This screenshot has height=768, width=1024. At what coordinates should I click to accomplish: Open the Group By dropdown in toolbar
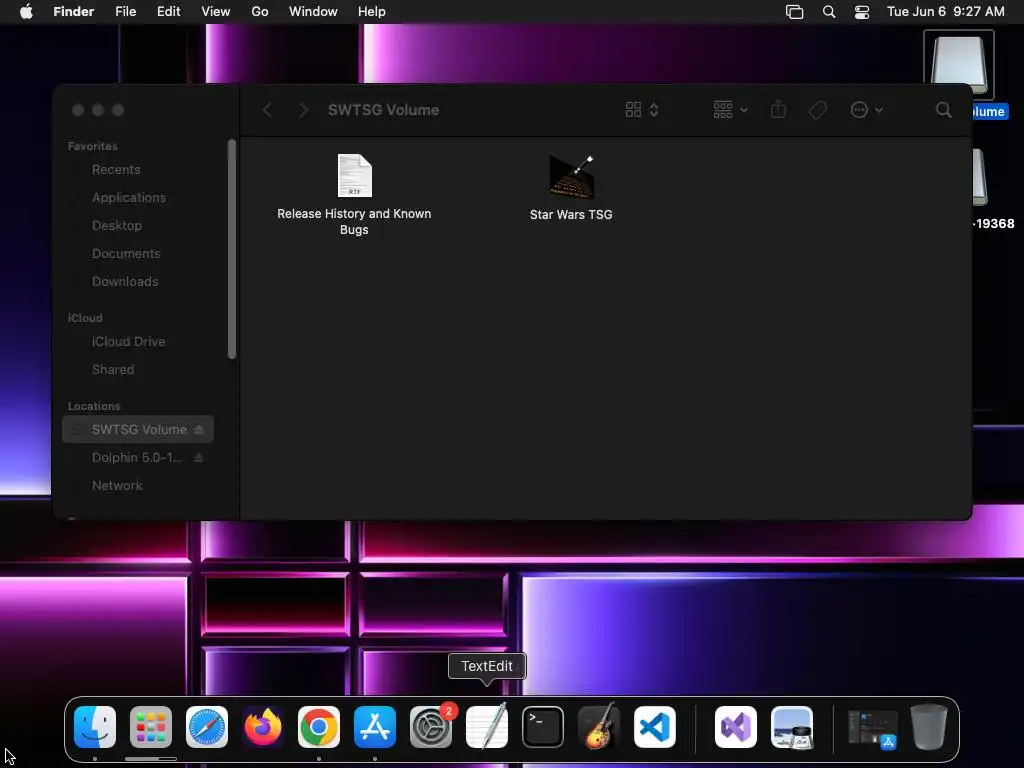(730, 110)
